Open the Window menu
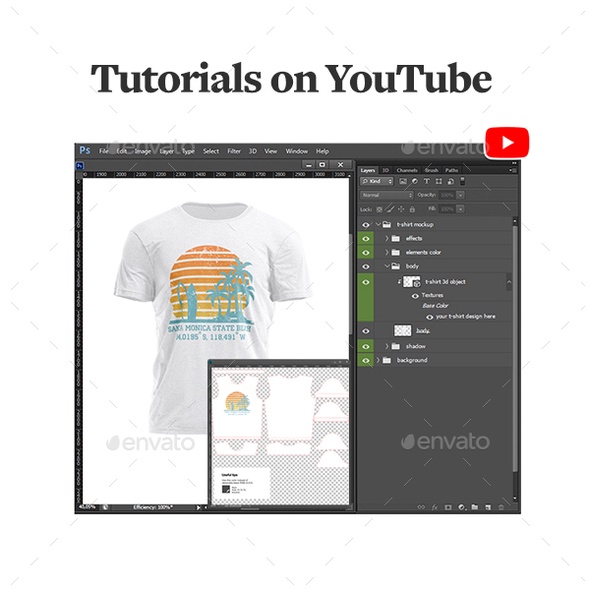The height and width of the screenshot is (590, 590). 297,151
